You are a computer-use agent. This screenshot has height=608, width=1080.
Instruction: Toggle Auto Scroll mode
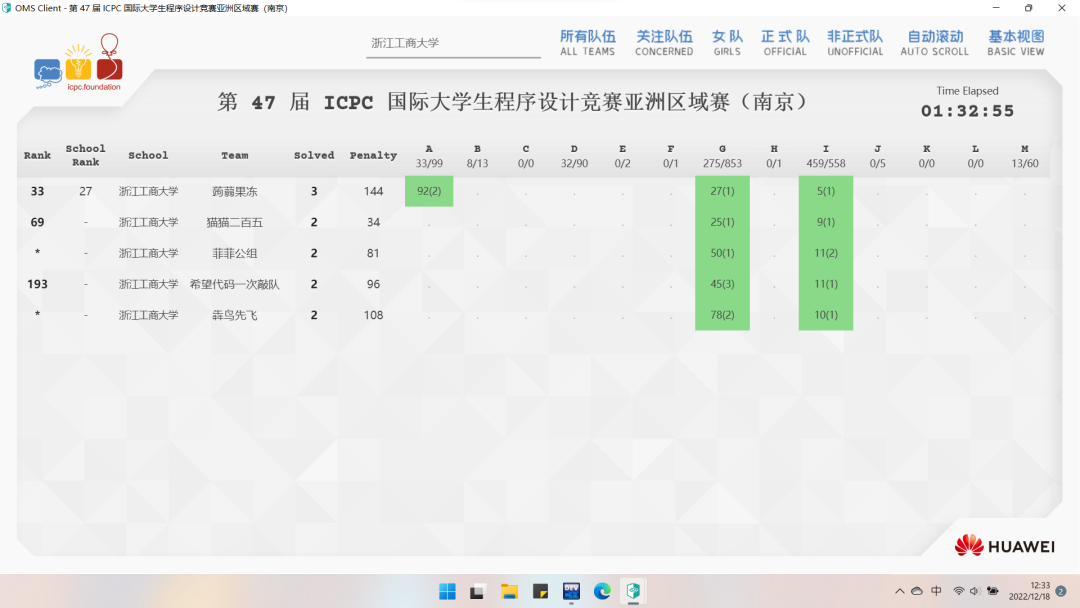pos(934,43)
